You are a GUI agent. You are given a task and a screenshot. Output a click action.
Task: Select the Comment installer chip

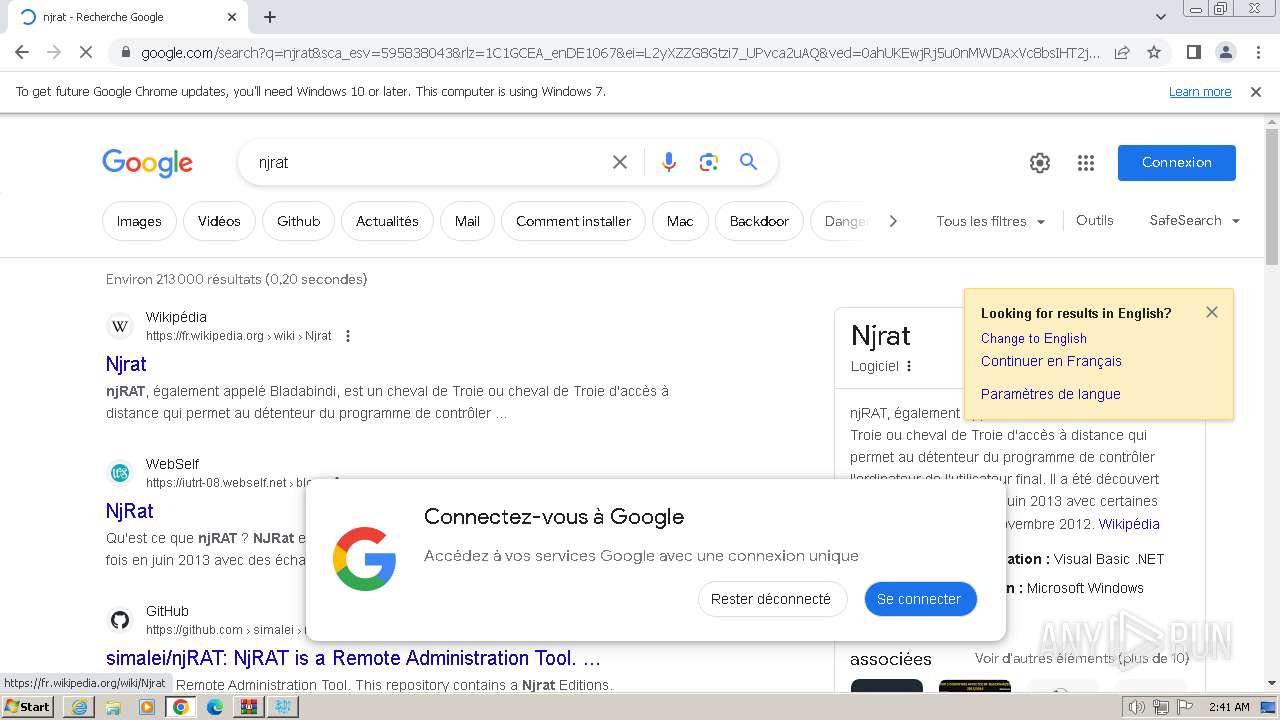pyautogui.click(x=573, y=221)
